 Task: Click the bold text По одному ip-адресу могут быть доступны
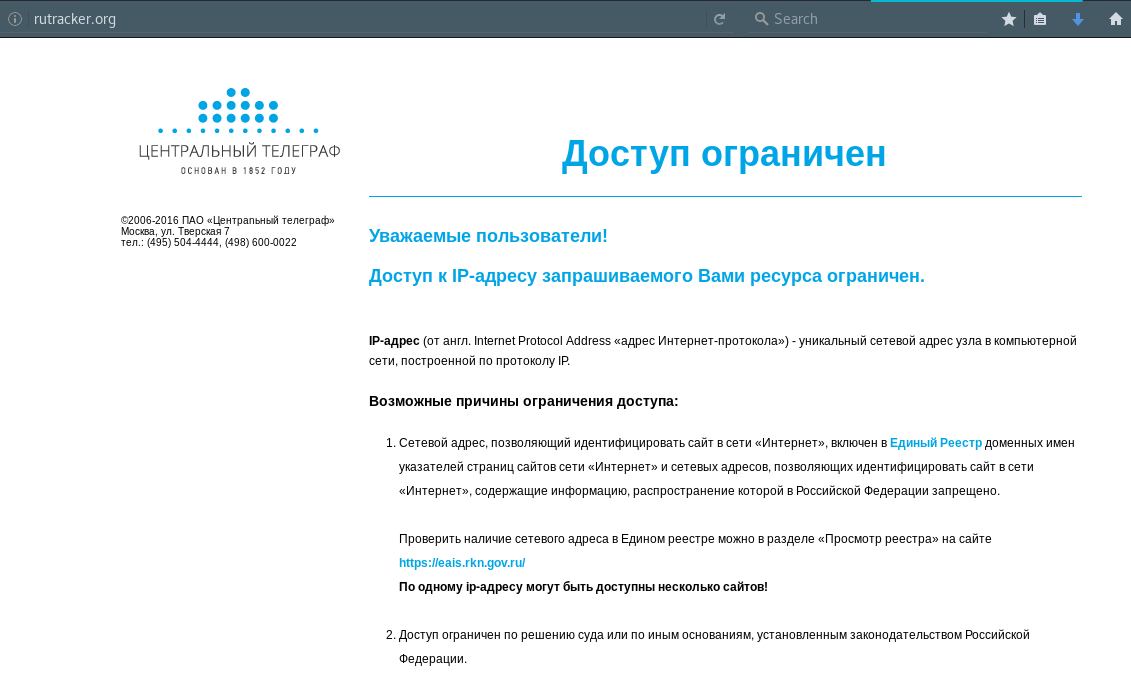pyautogui.click(x=583, y=587)
